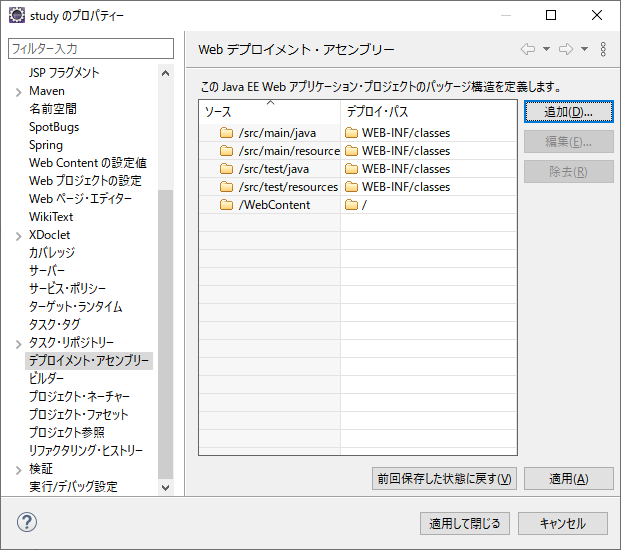The image size is (621, 550).
Task: Select SpotBugs in the property tree
Action: (x=54, y=127)
